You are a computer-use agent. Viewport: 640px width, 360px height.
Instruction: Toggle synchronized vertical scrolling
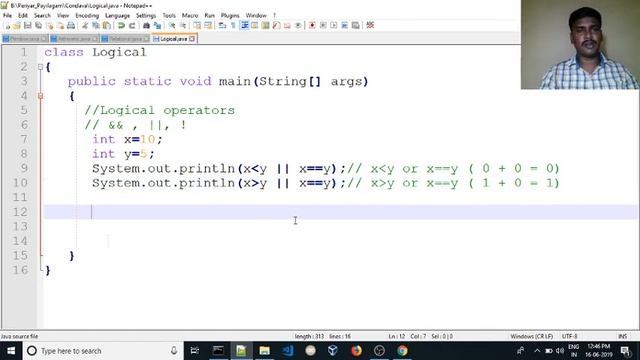(197, 25)
